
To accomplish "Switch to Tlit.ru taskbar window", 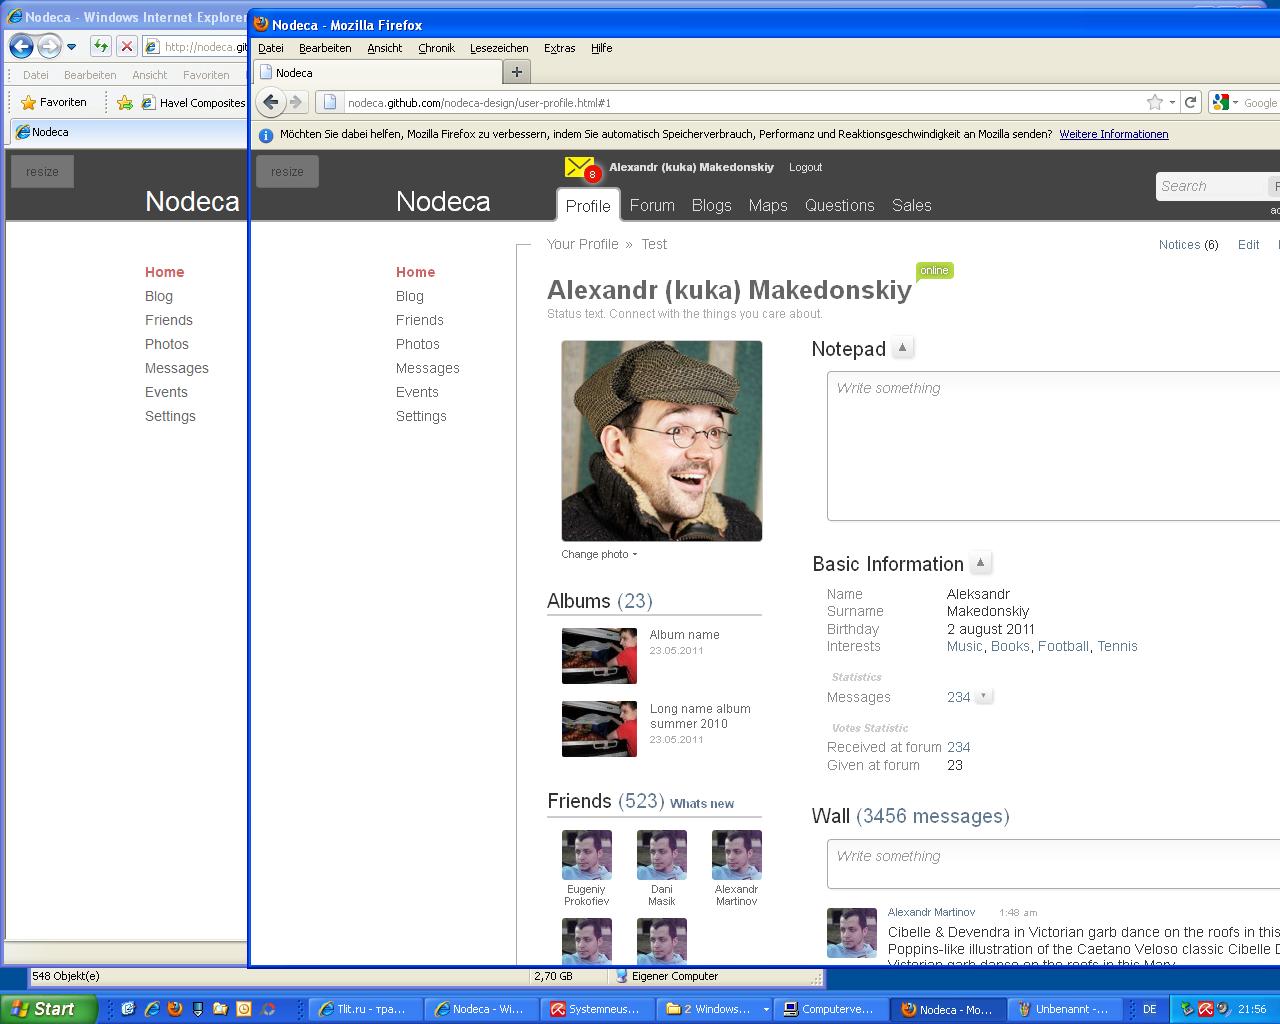I will [364, 1009].
